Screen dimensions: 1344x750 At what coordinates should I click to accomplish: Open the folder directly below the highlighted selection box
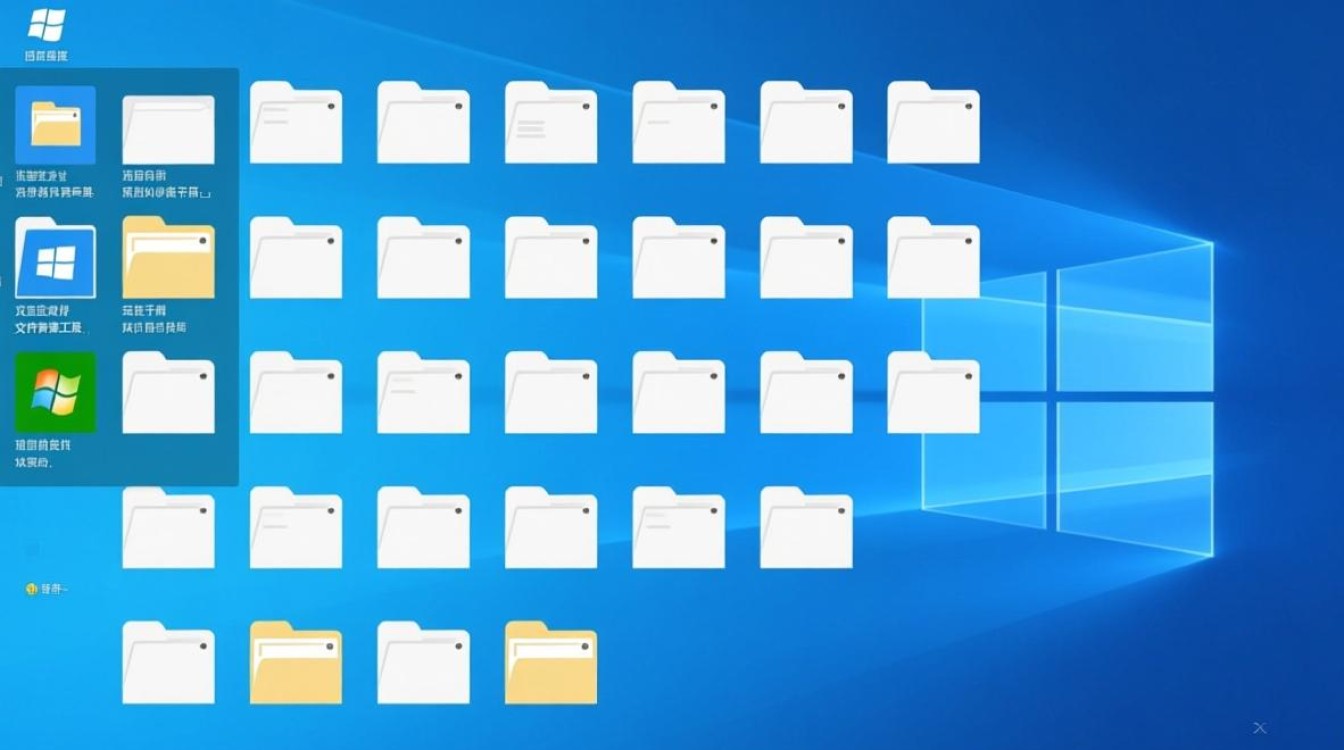[x=168, y=525]
